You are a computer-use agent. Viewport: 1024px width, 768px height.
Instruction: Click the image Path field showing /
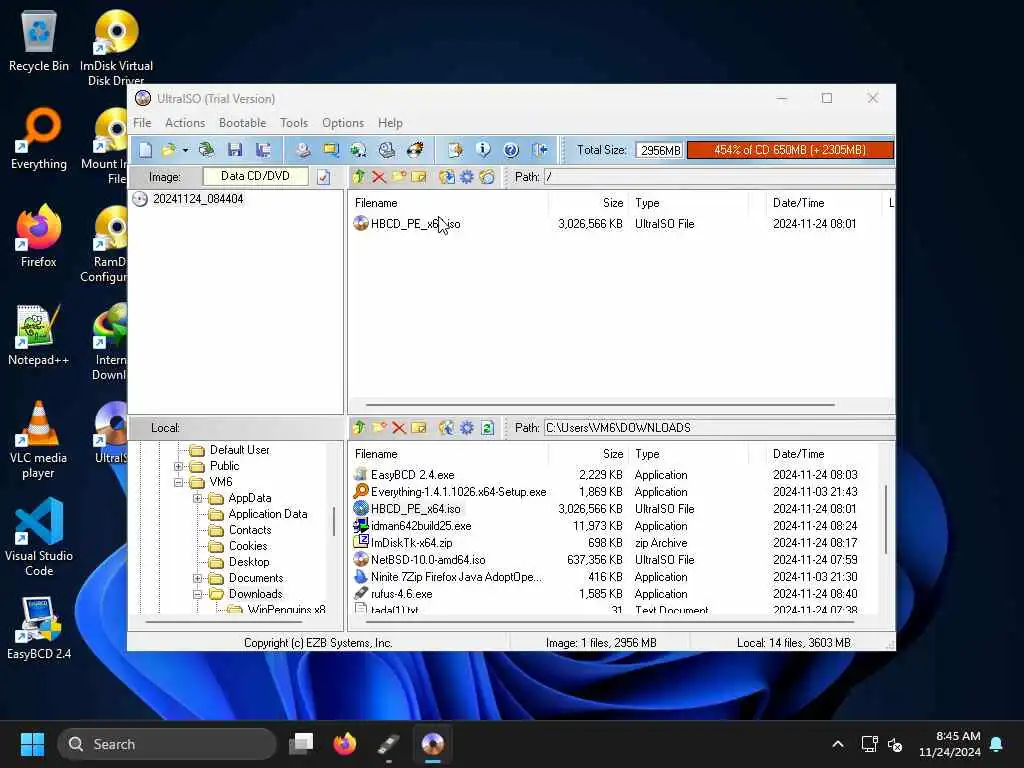719,177
